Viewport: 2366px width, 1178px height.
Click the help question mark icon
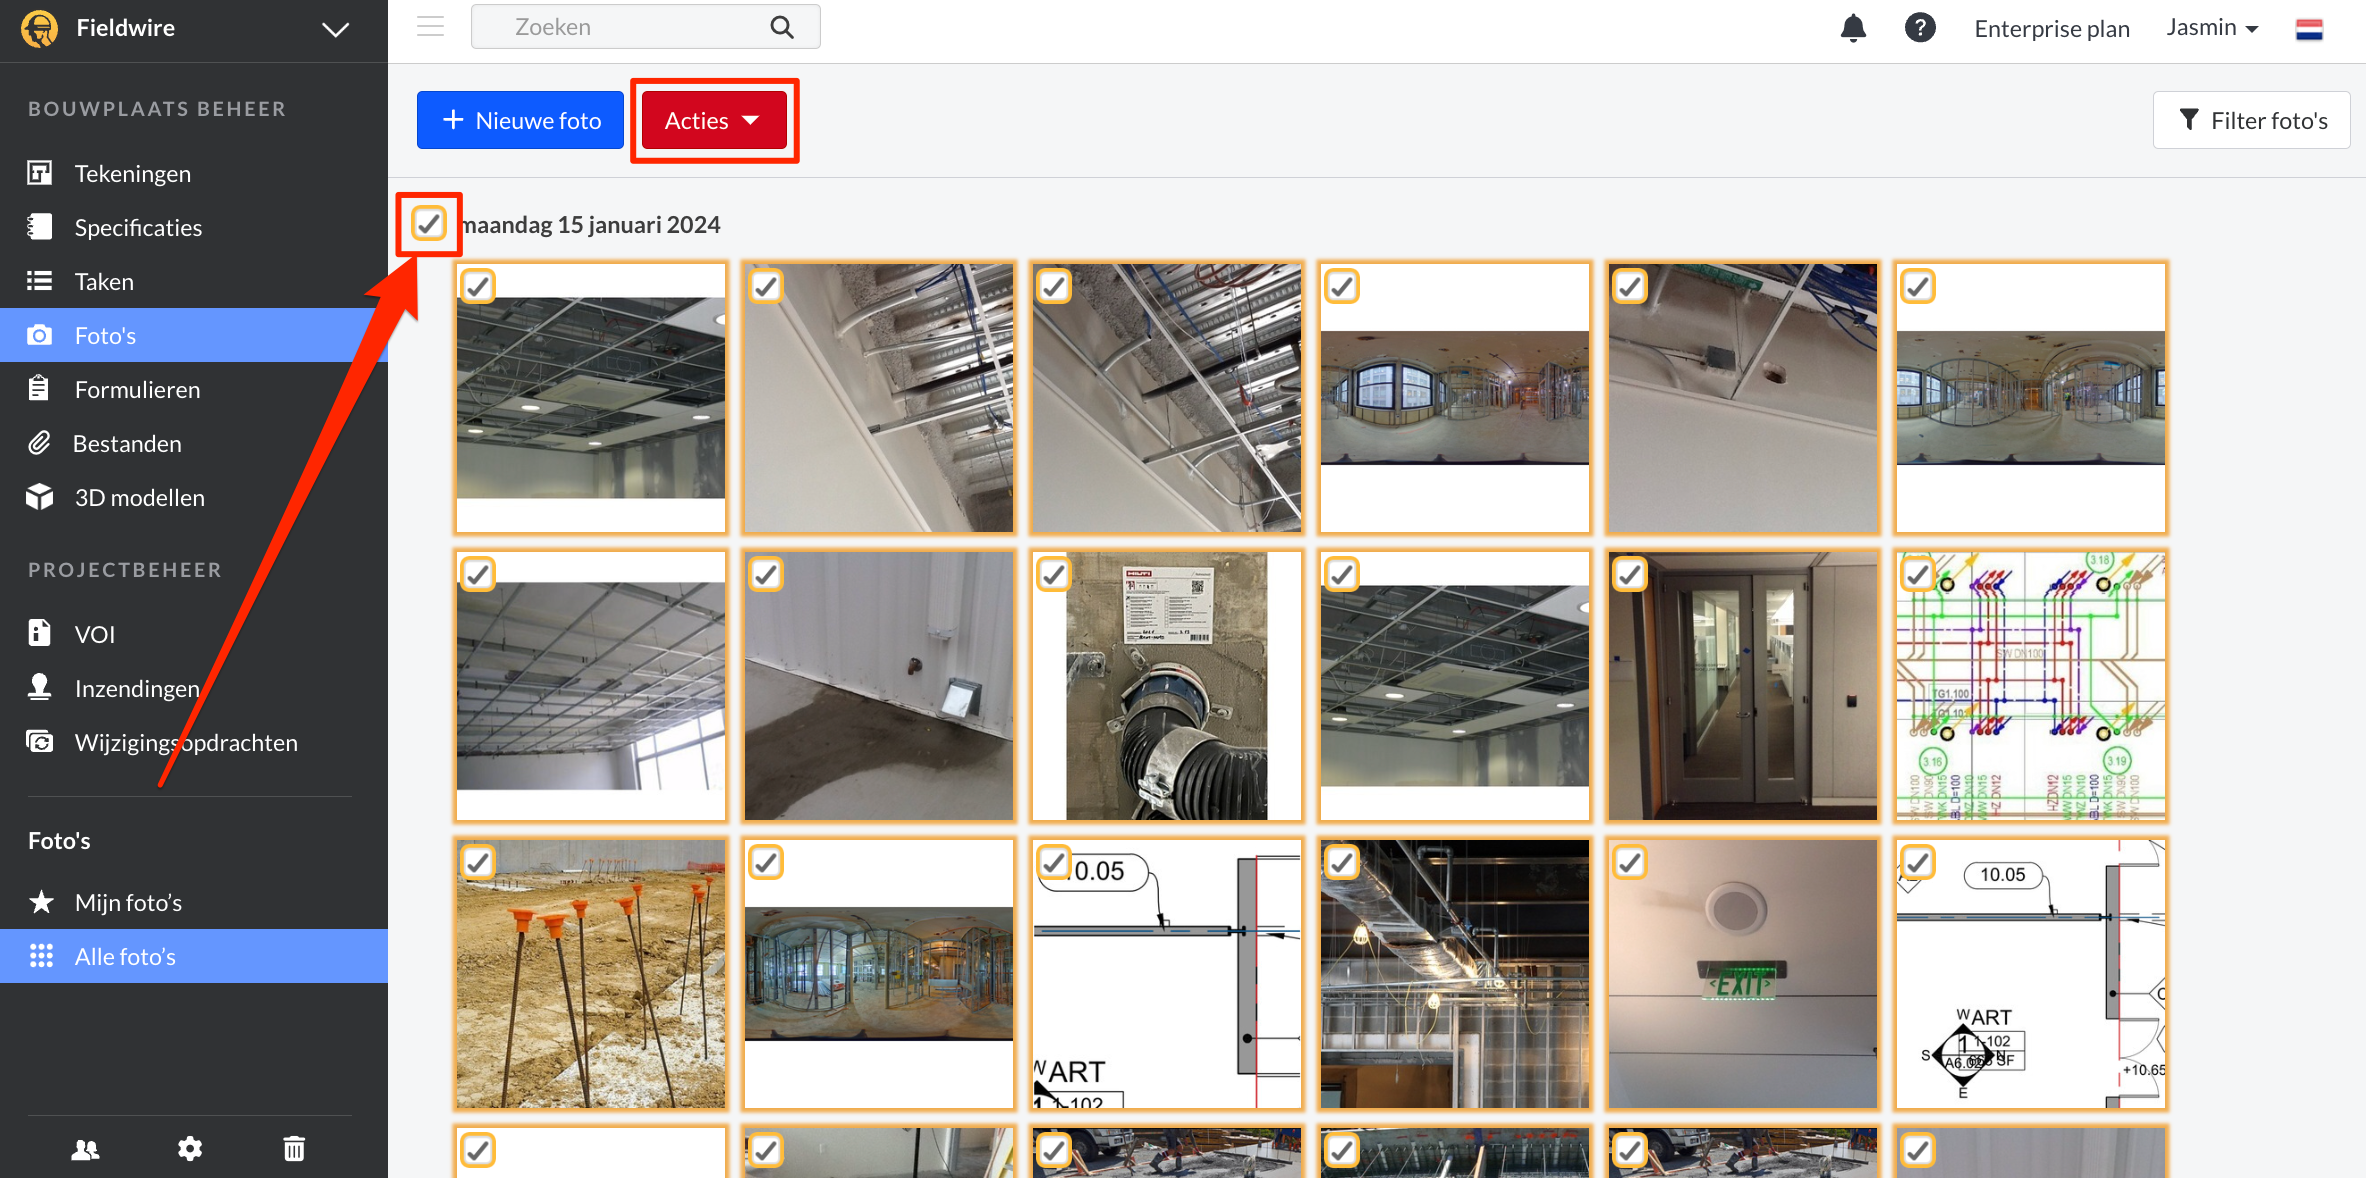pos(1920,28)
